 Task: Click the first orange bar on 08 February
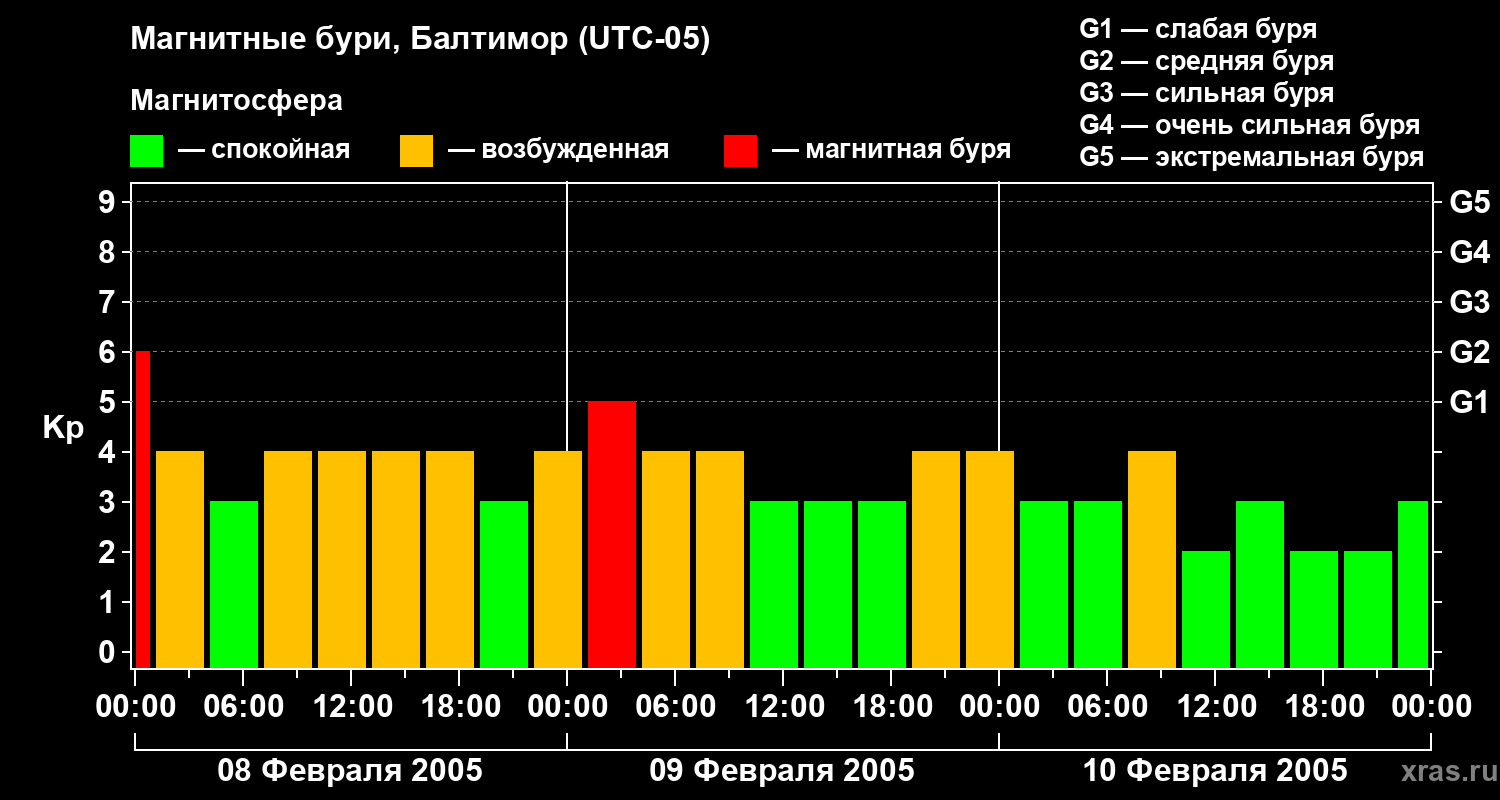pyautogui.click(x=180, y=558)
